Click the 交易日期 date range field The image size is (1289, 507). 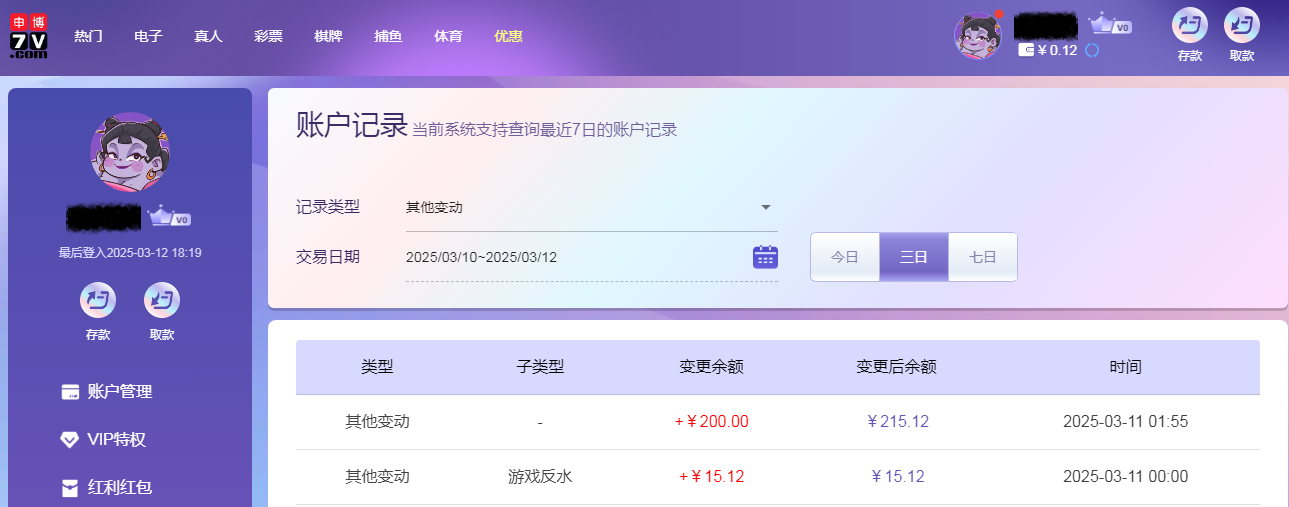point(592,257)
